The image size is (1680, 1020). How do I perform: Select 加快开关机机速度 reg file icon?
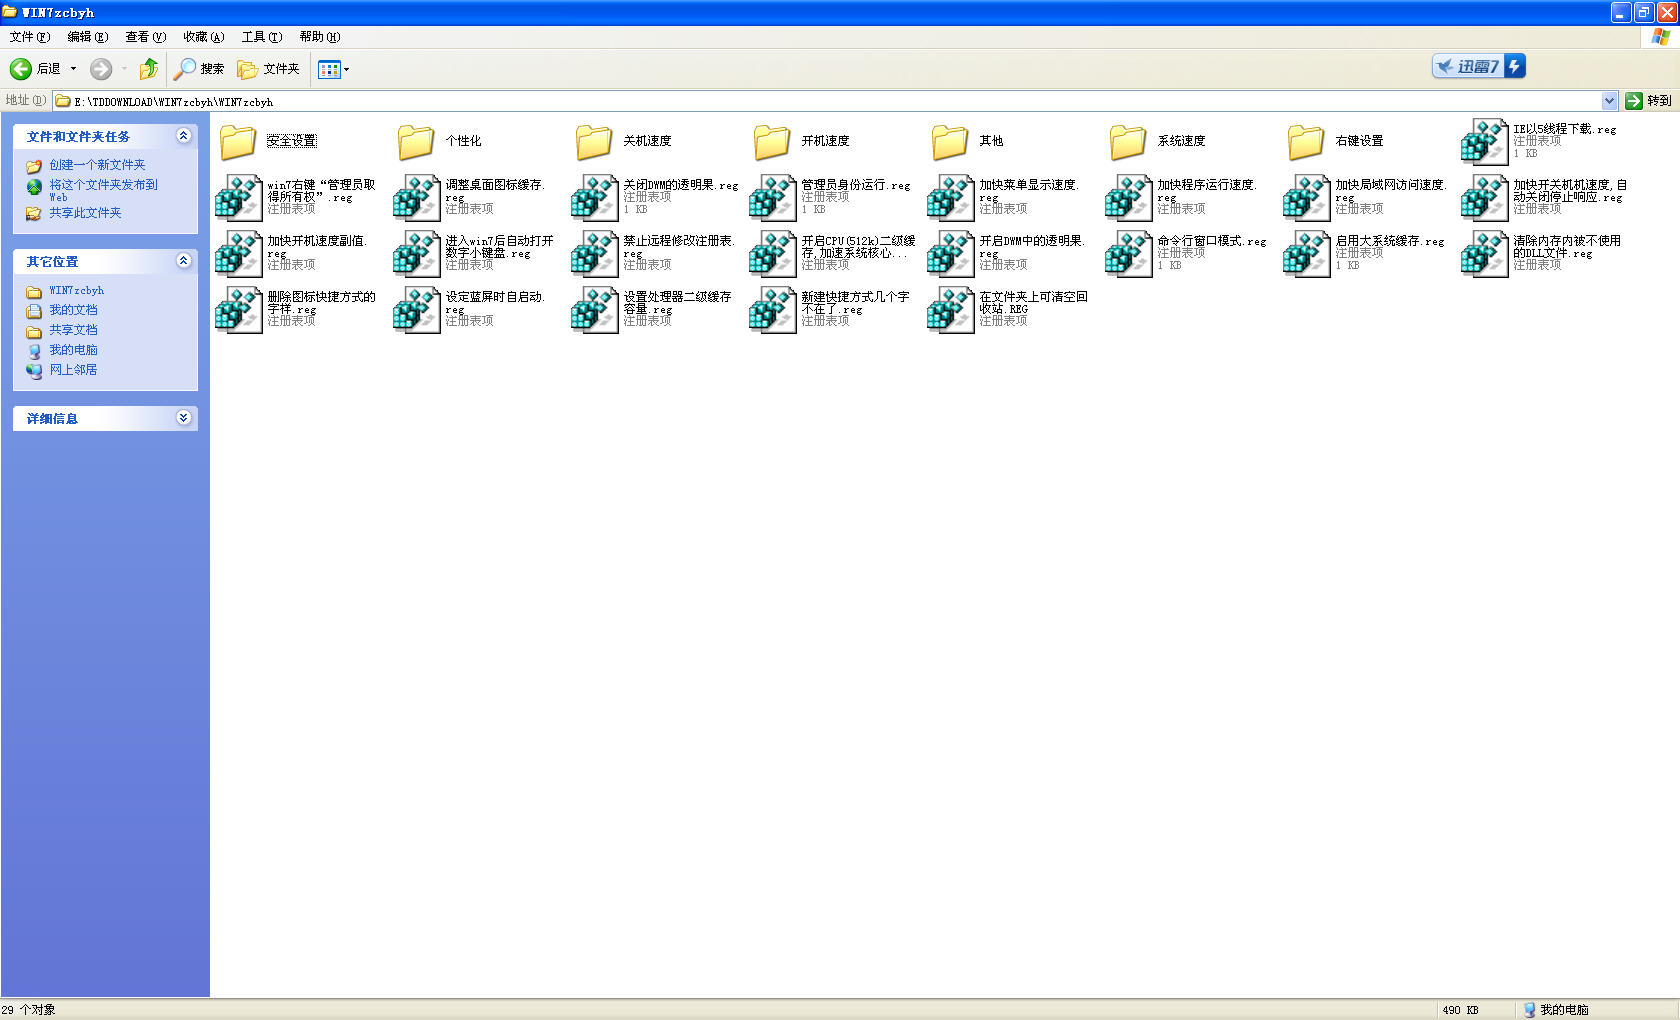[x=1484, y=198]
